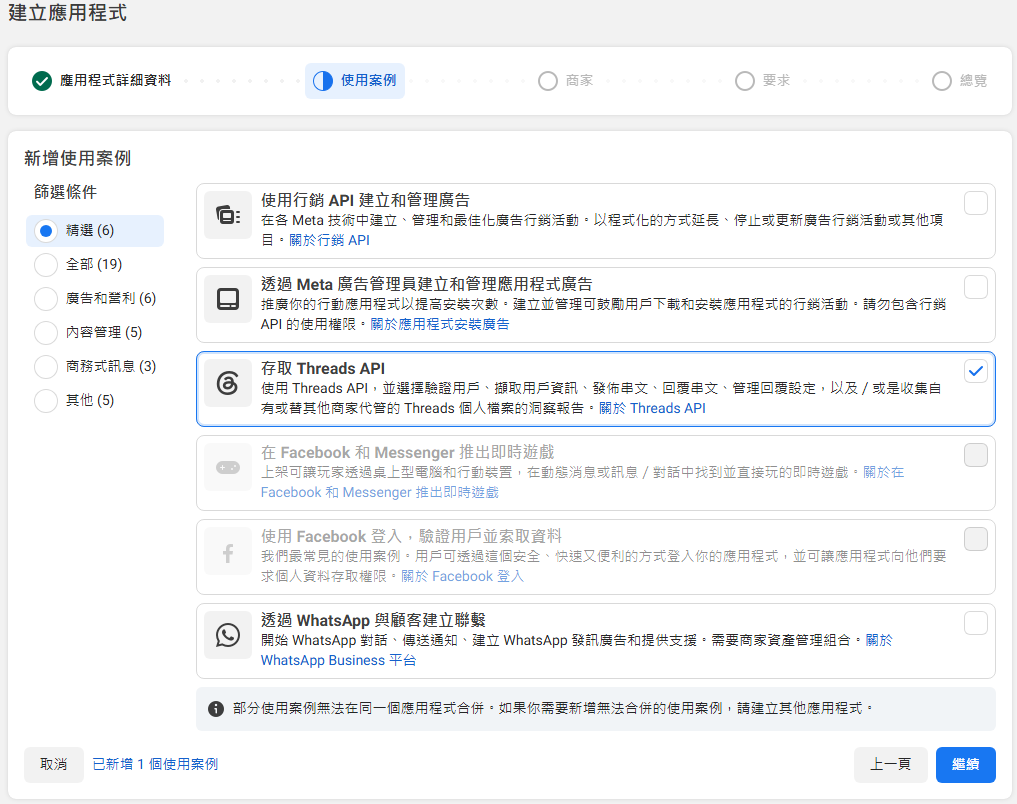Check the WhatsApp 與顧客建立聯繫 checkbox
This screenshot has height=804, width=1017.
point(975,623)
